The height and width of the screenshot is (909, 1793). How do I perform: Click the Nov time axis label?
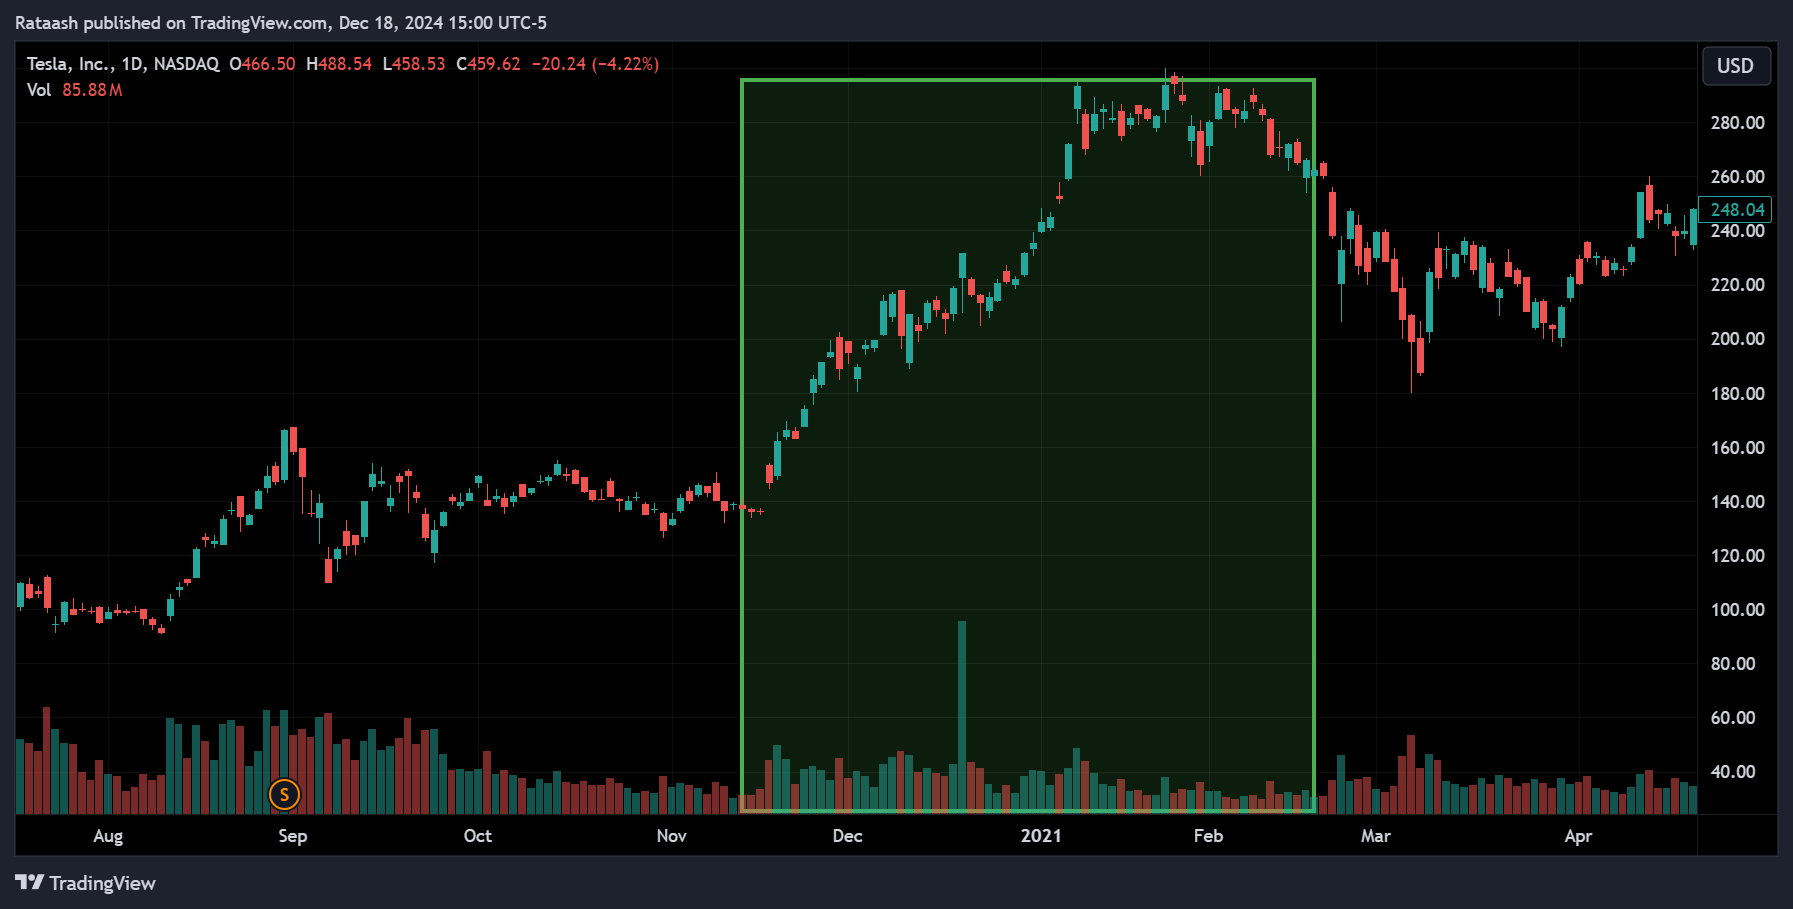pos(672,836)
